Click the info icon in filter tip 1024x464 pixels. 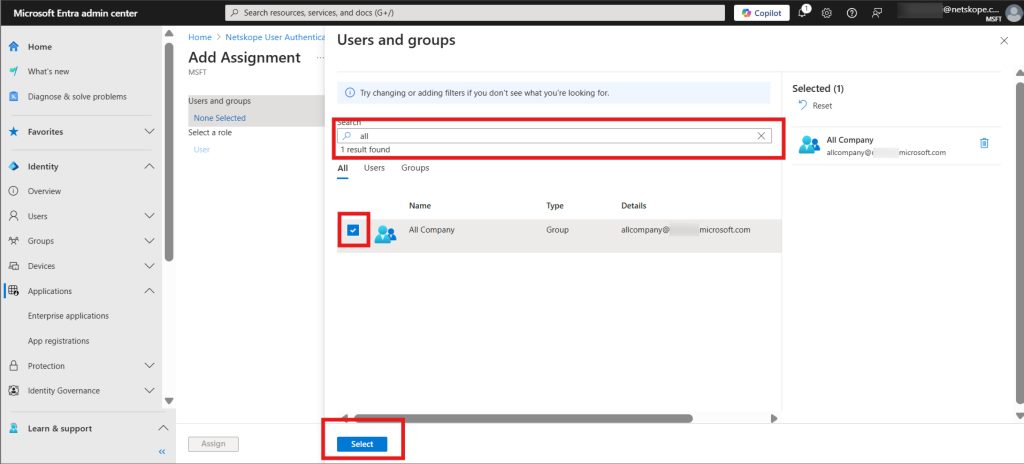(x=350, y=93)
